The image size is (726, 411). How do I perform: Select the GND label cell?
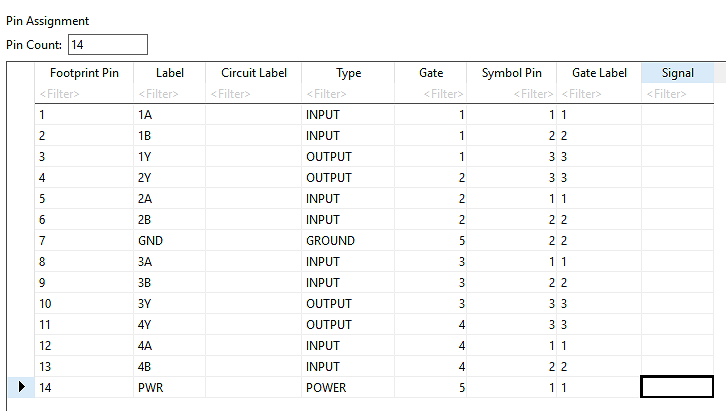169,241
